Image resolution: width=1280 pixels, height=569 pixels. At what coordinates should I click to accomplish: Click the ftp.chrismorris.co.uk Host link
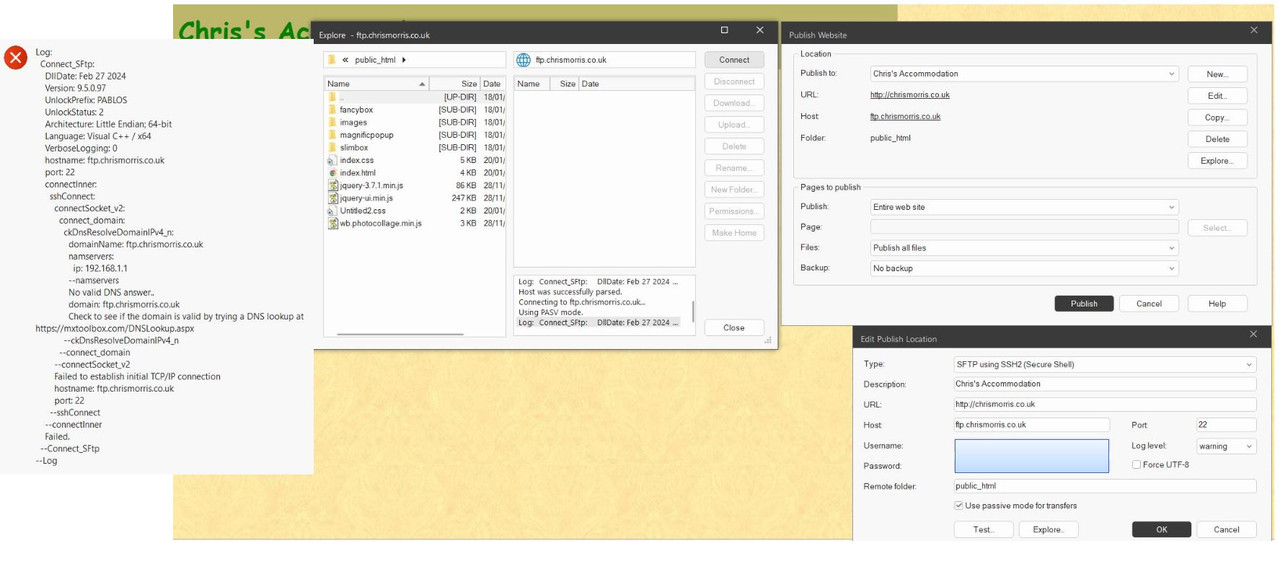(905, 116)
